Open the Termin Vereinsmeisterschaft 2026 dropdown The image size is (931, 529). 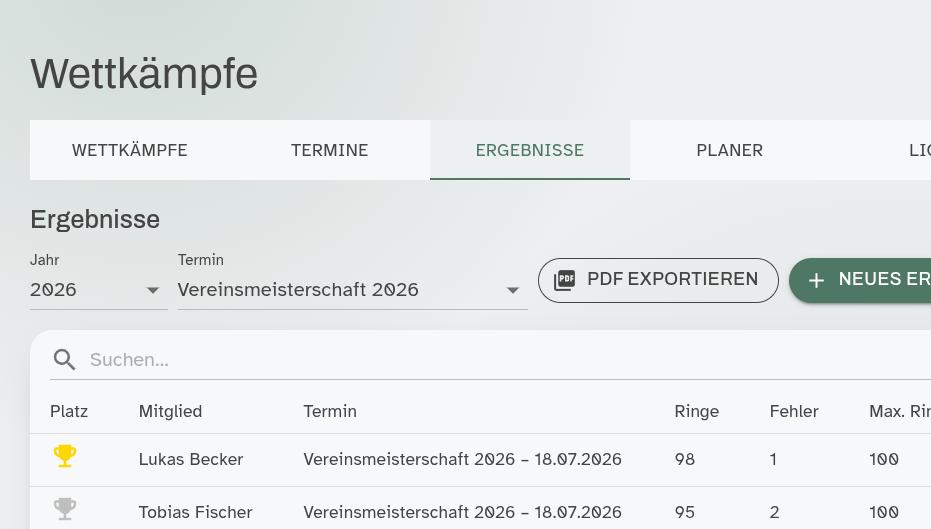click(352, 290)
